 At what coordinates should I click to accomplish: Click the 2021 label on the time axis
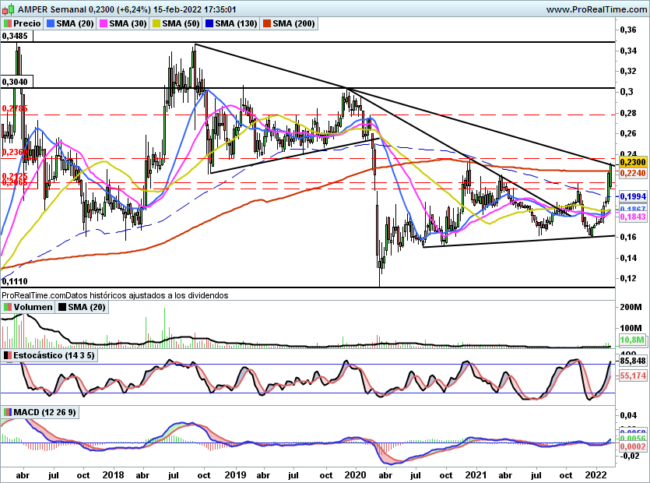(x=475, y=474)
